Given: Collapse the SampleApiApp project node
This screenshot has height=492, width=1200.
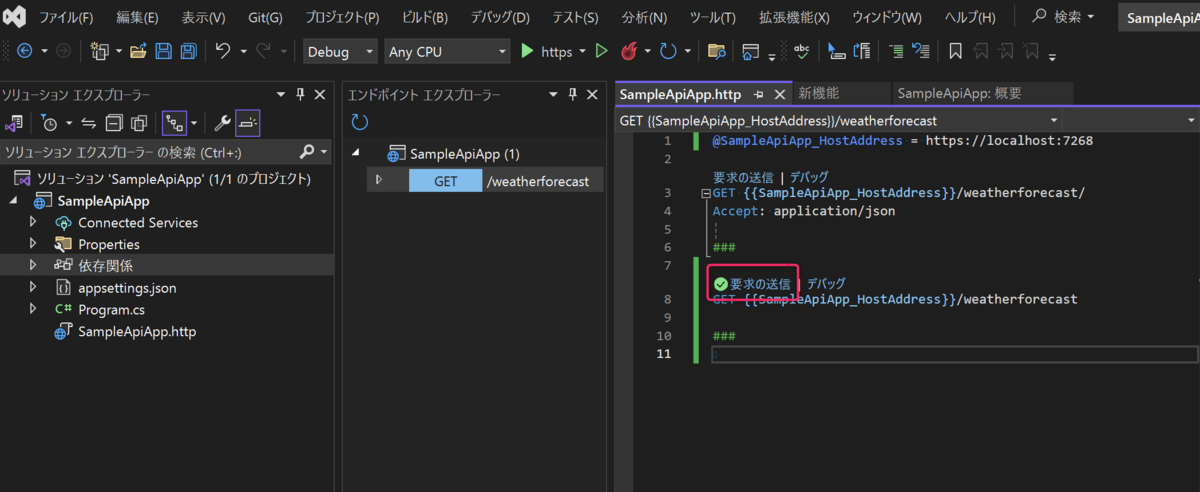Looking at the screenshot, I should click(x=14, y=201).
